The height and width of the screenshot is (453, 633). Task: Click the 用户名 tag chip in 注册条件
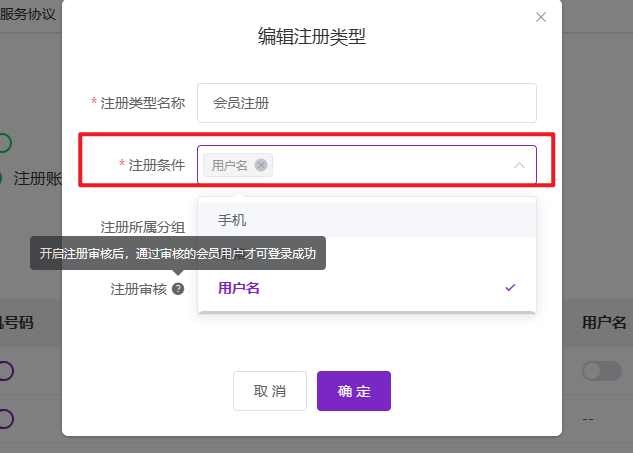tap(230, 165)
